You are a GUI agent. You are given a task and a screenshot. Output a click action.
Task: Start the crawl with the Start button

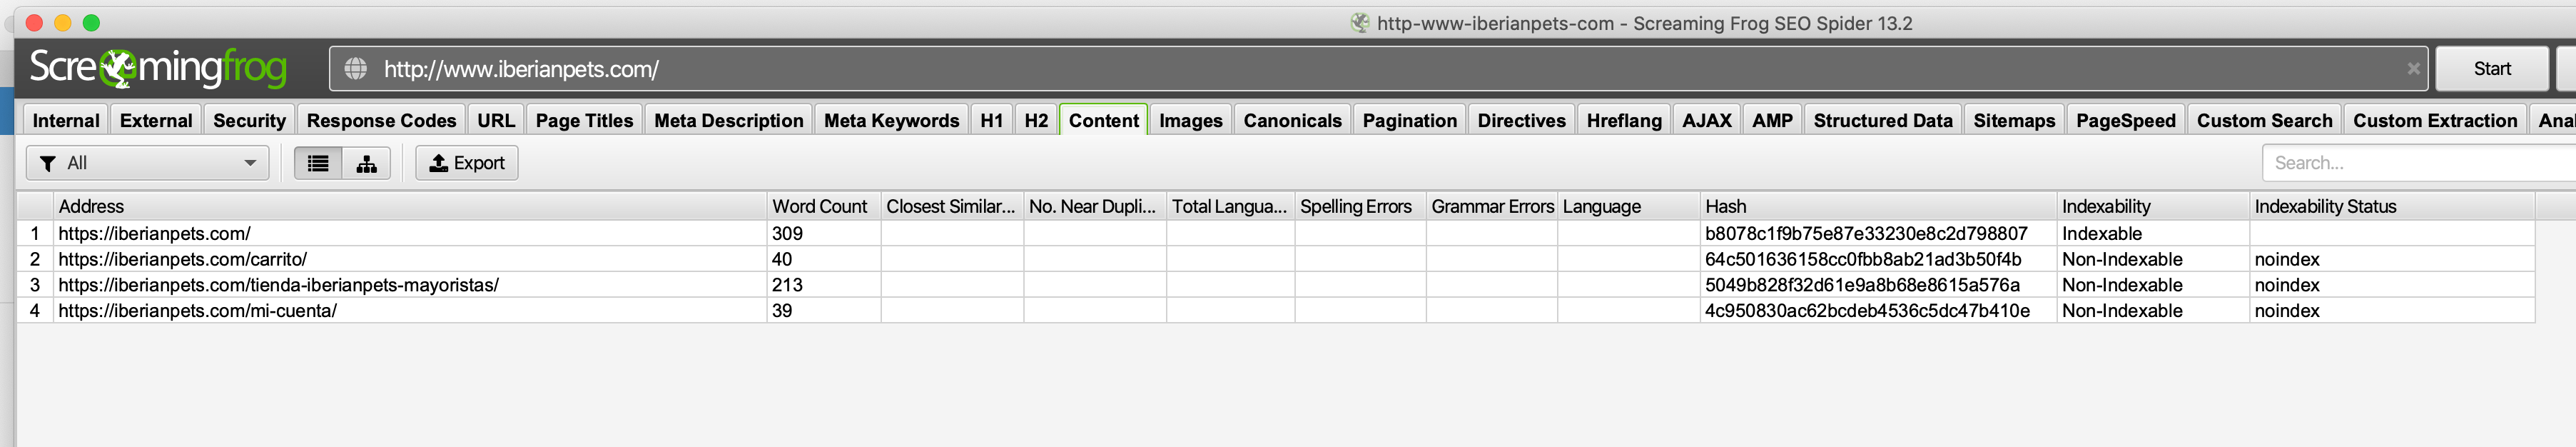(x=2491, y=69)
